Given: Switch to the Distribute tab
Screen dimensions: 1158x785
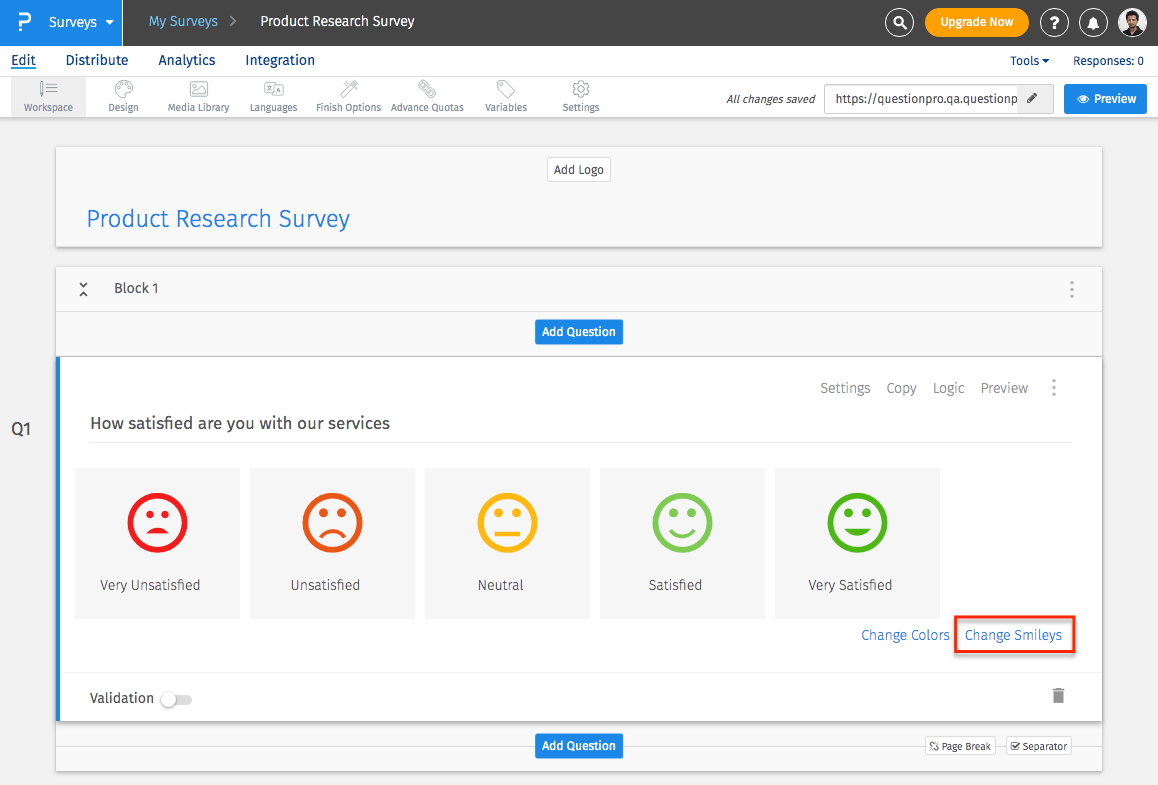Looking at the screenshot, I should pyautogui.click(x=96, y=60).
